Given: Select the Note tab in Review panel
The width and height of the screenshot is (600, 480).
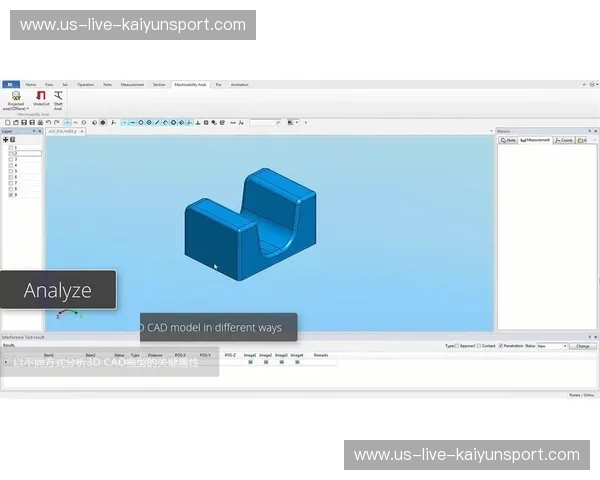Looking at the screenshot, I should 510,140.
